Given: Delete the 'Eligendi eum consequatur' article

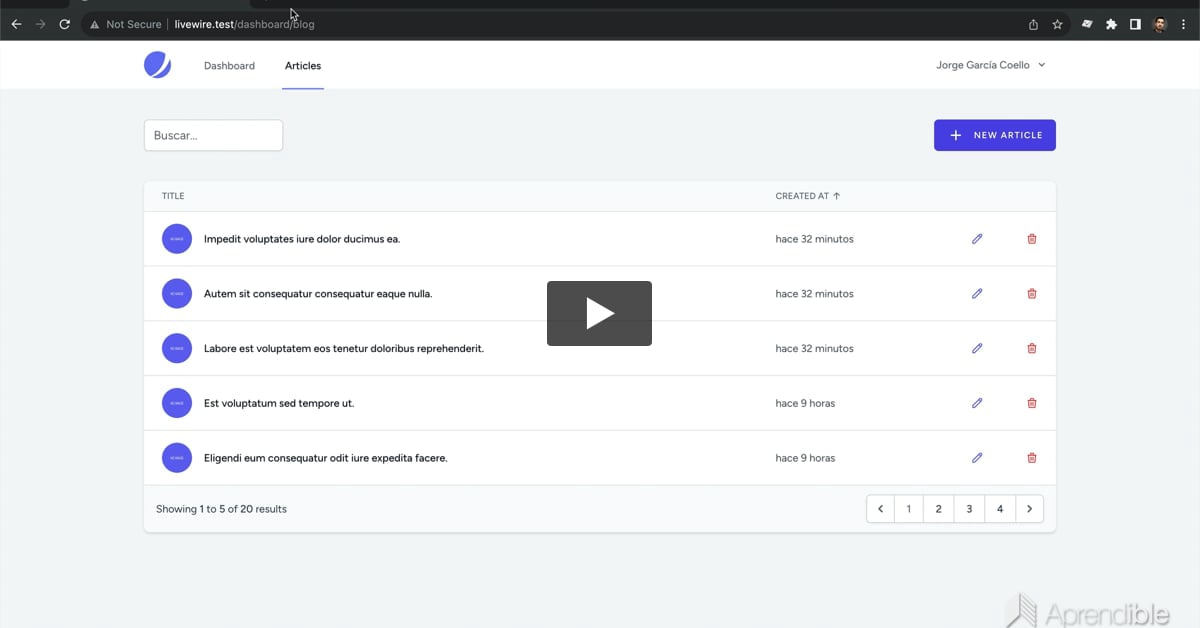Looking at the screenshot, I should coord(1032,458).
